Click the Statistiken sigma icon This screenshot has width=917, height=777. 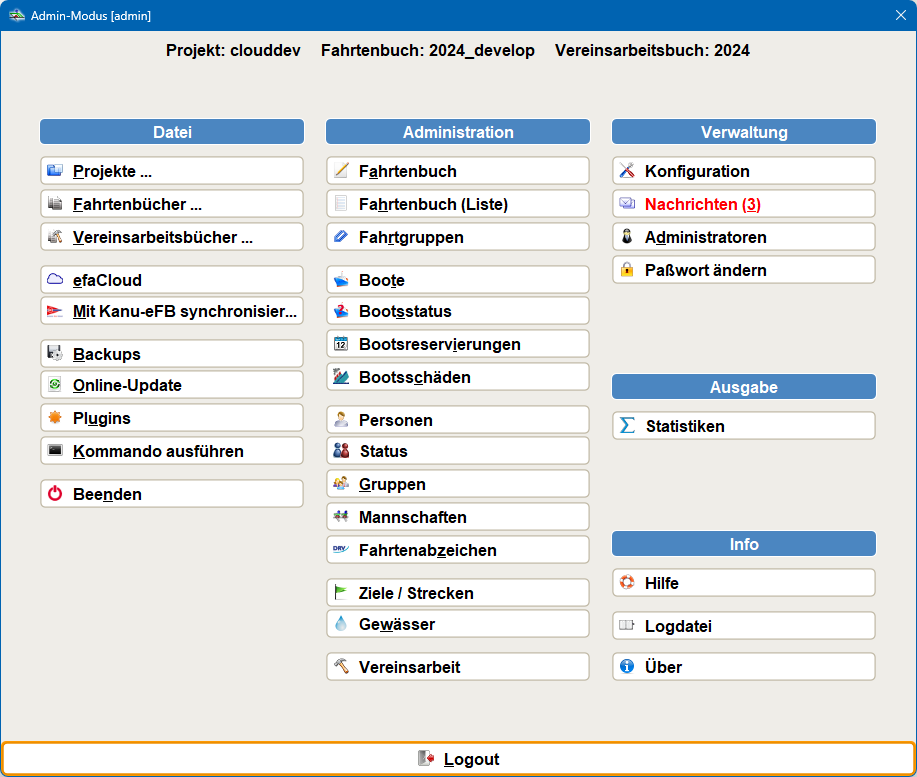pyautogui.click(x=627, y=426)
